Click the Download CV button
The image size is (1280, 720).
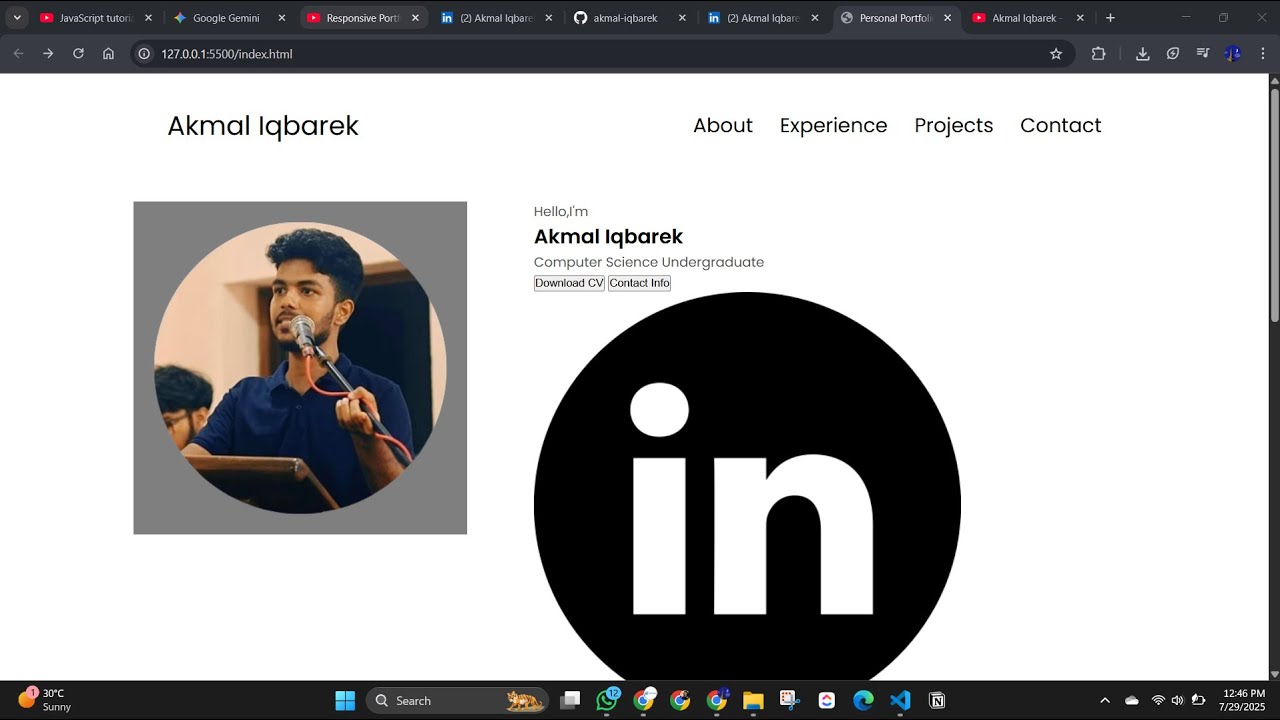pos(569,283)
